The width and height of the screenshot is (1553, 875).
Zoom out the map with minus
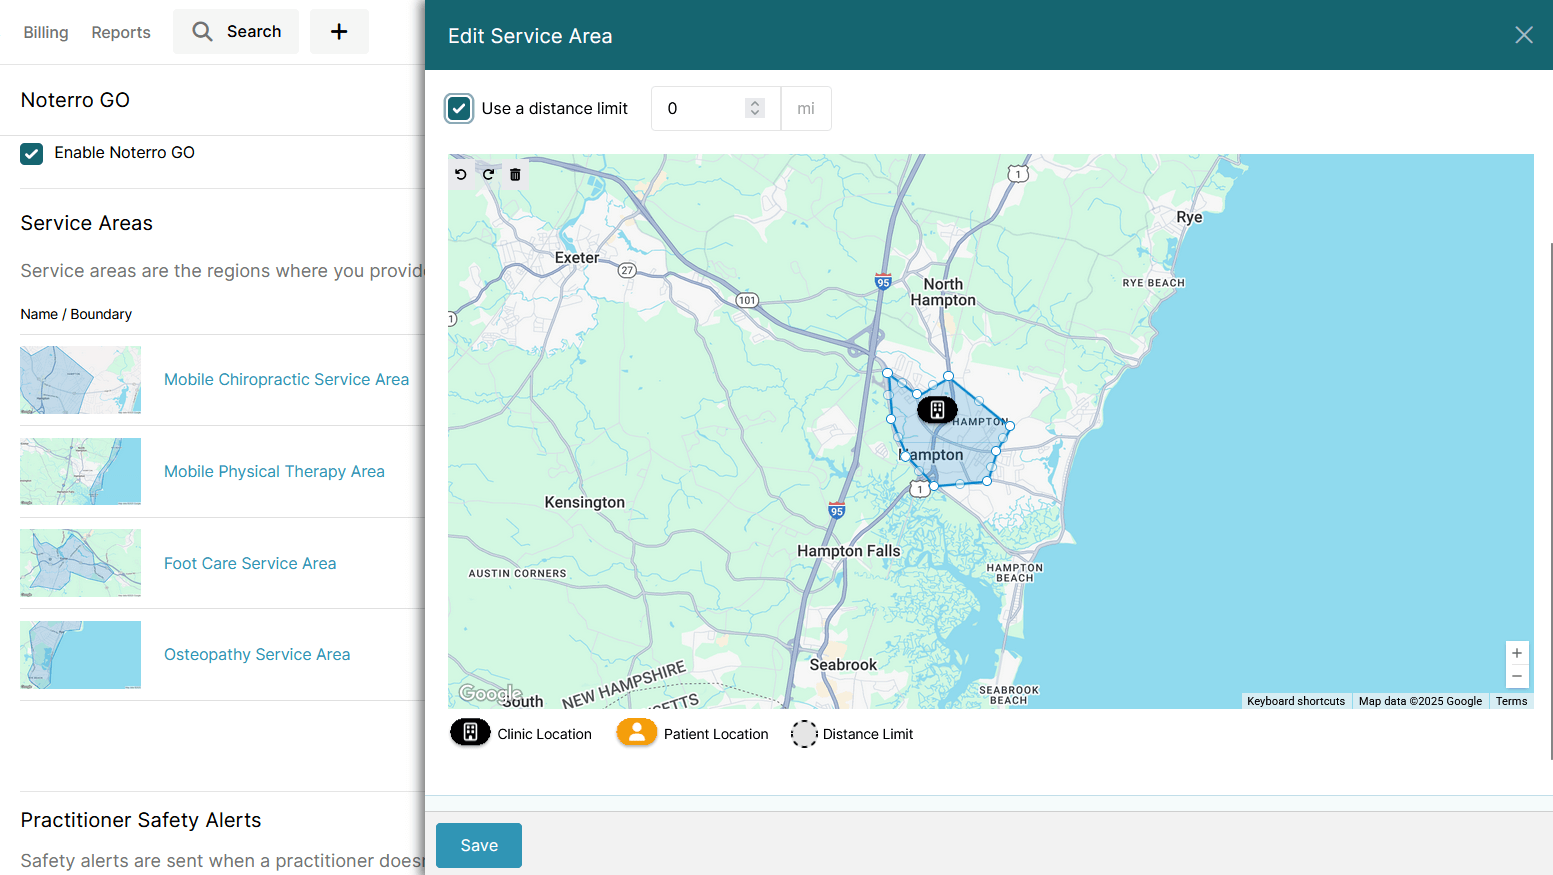click(1517, 677)
